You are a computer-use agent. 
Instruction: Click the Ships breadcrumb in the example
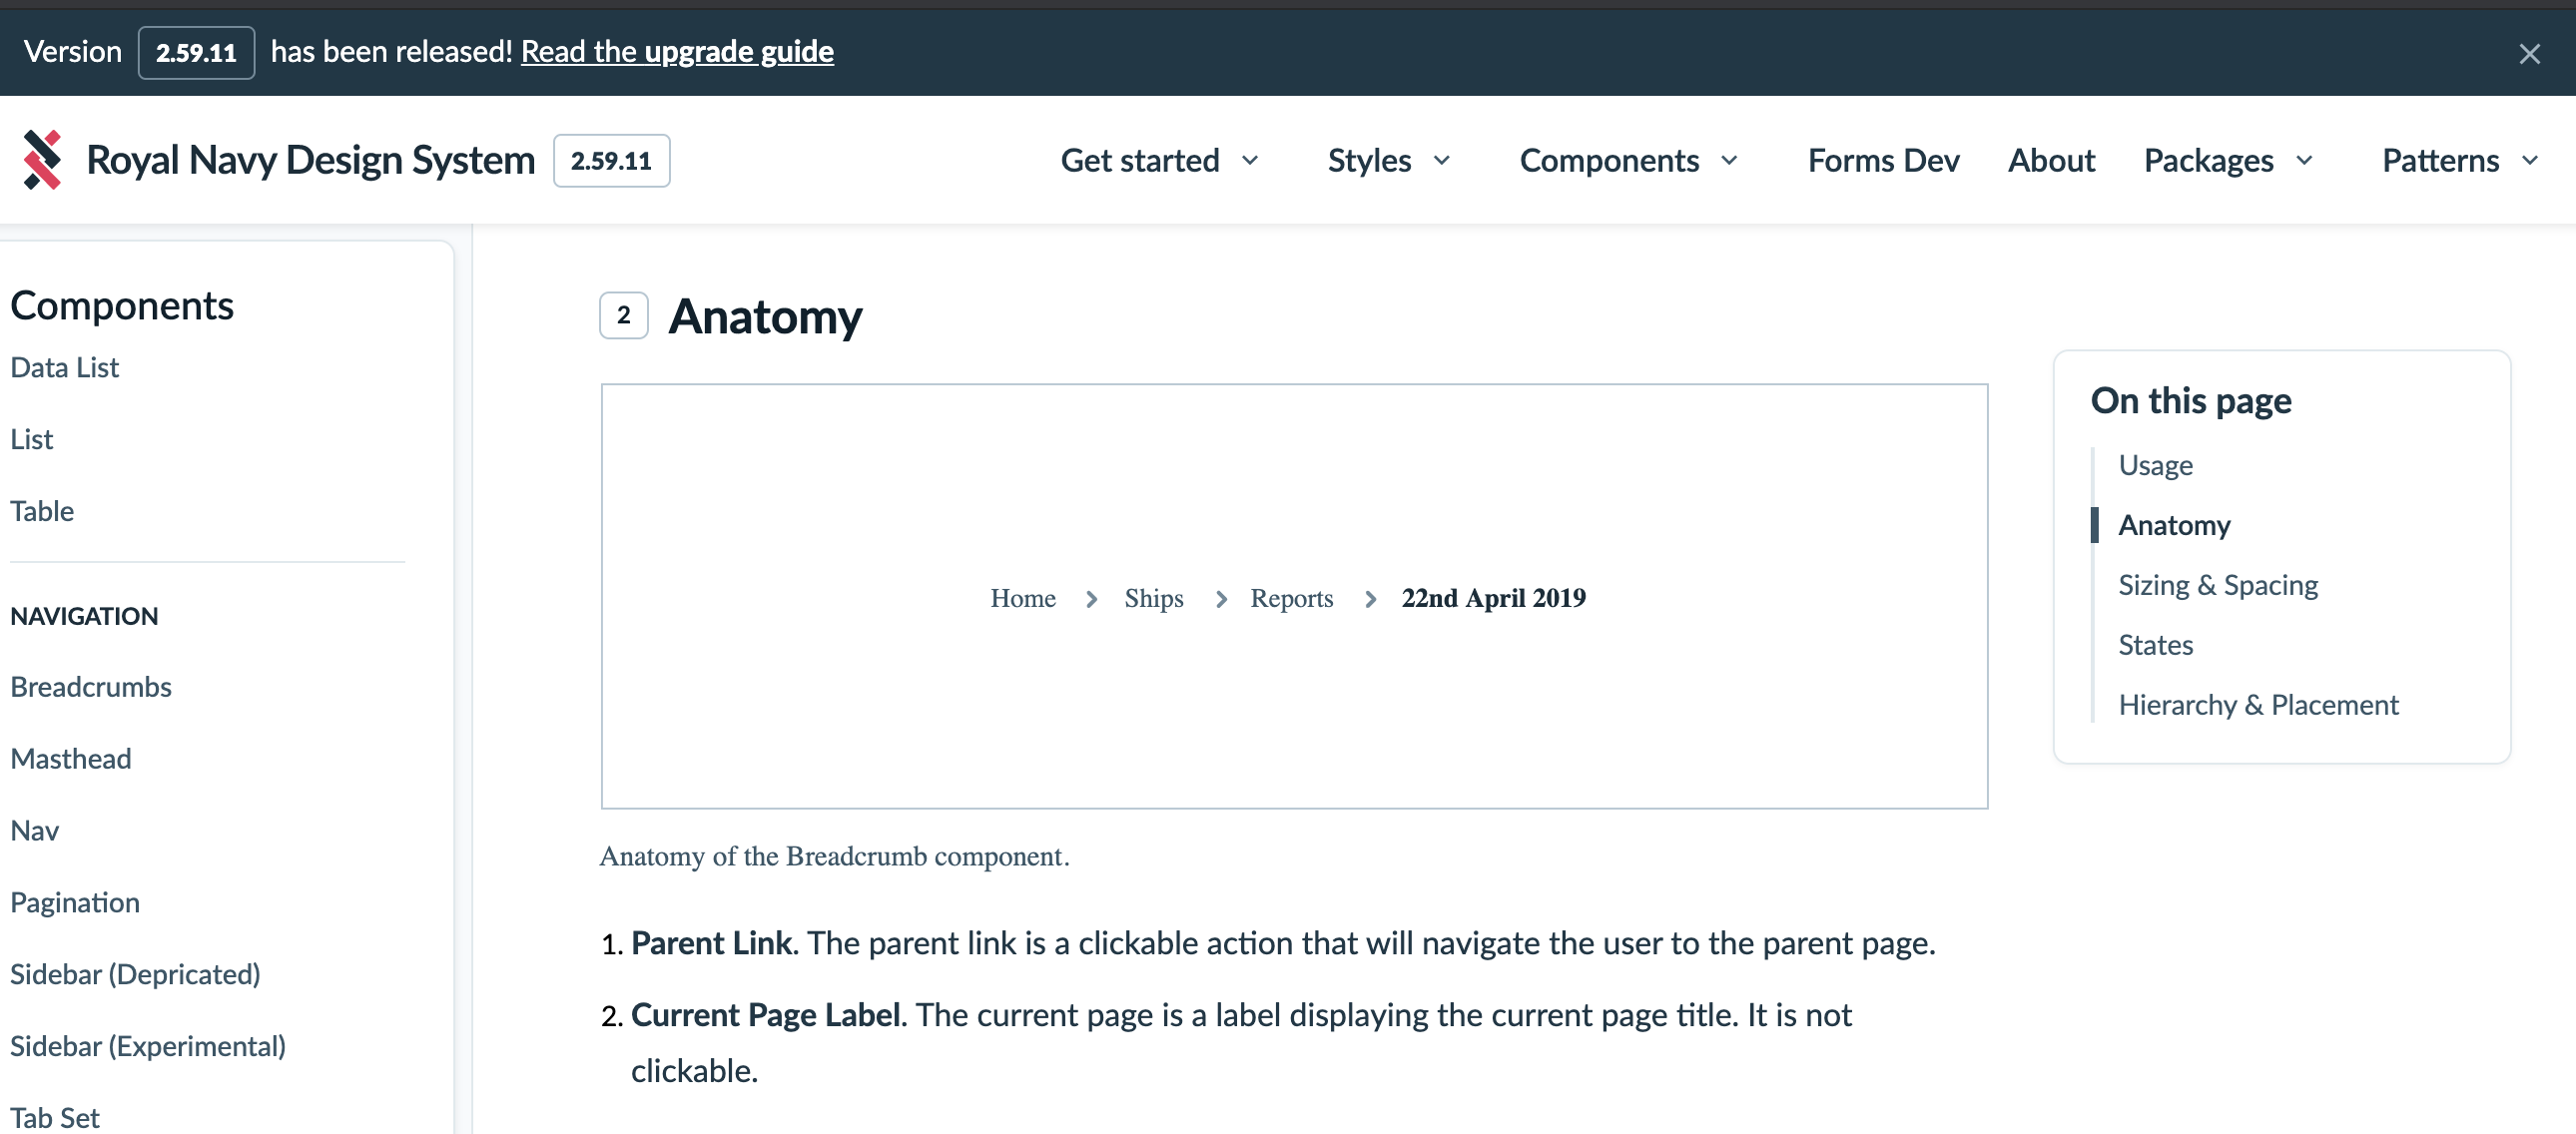[x=1153, y=598]
